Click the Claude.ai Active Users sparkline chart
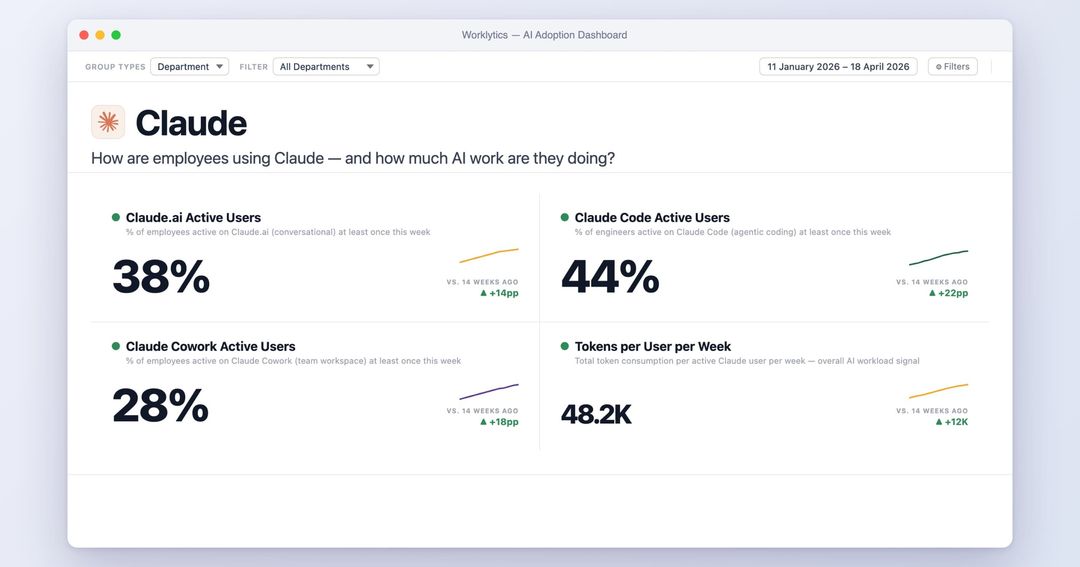Viewport: 1080px width, 567px height. (x=489, y=256)
